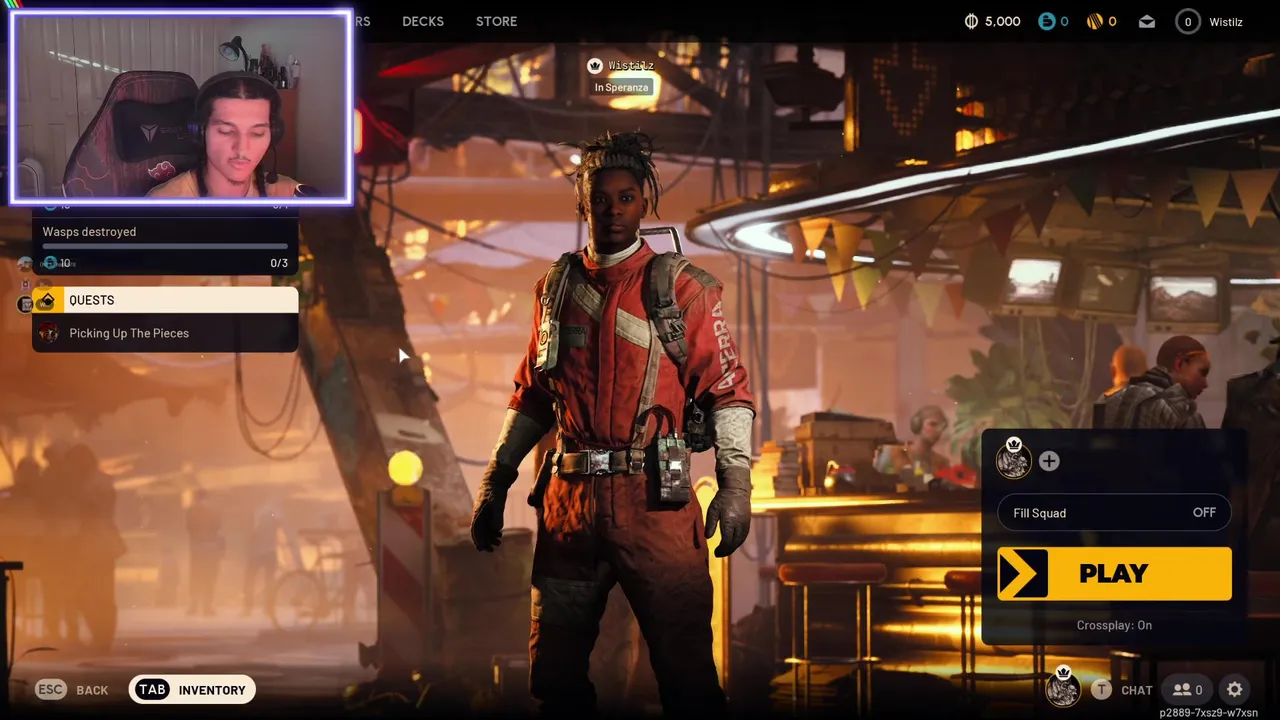Click the player avatar beside the chat bar
The image size is (1280, 720).
tap(1063, 689)
